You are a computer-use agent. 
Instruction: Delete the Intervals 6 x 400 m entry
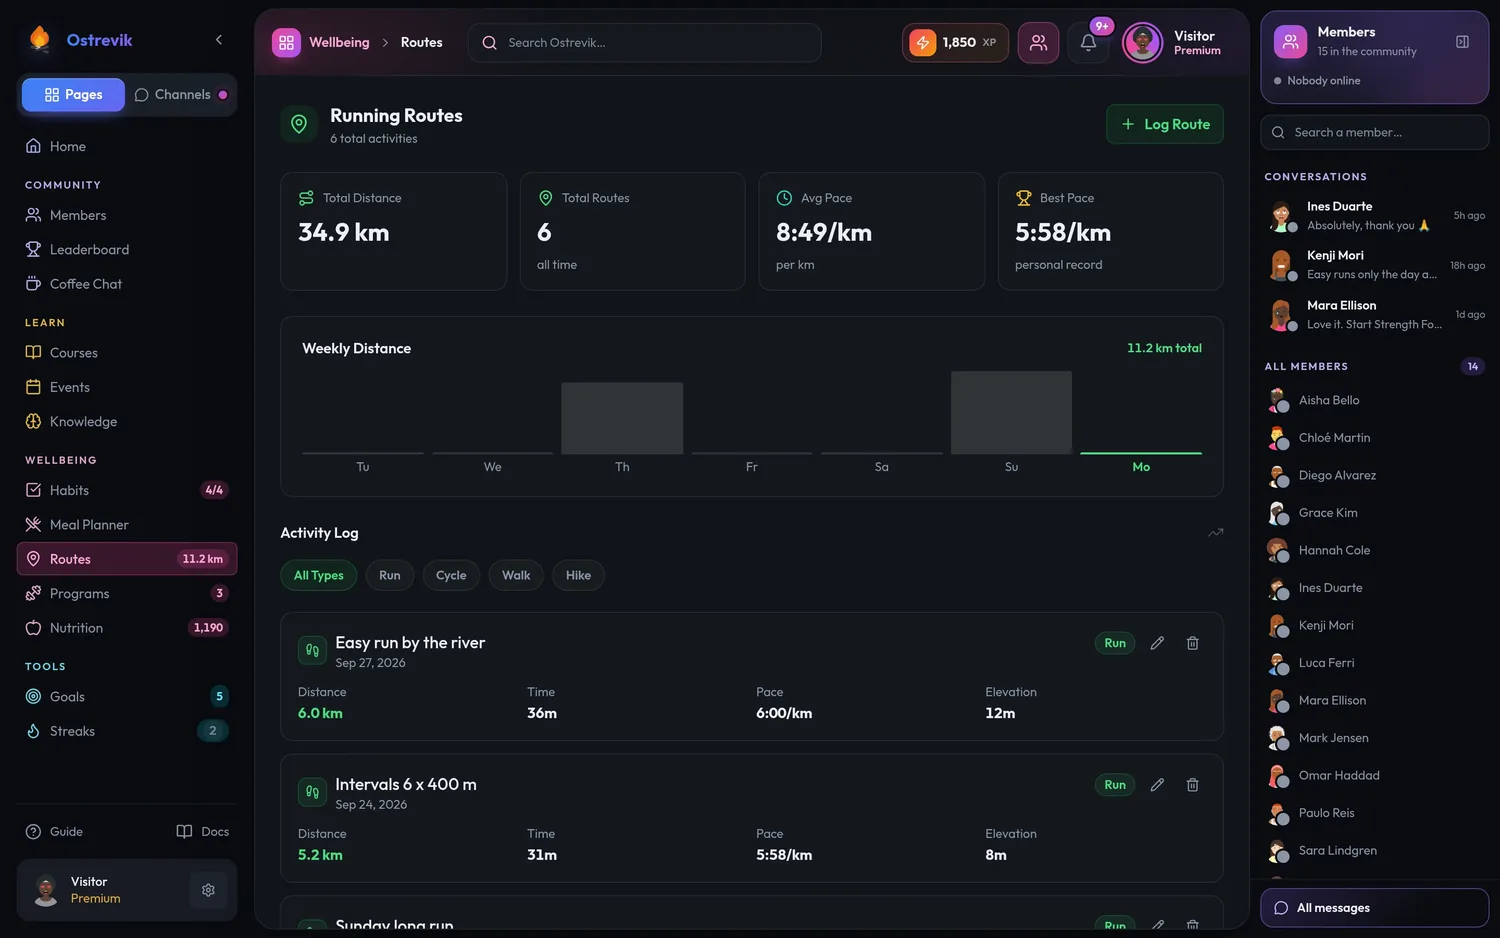1192,785
